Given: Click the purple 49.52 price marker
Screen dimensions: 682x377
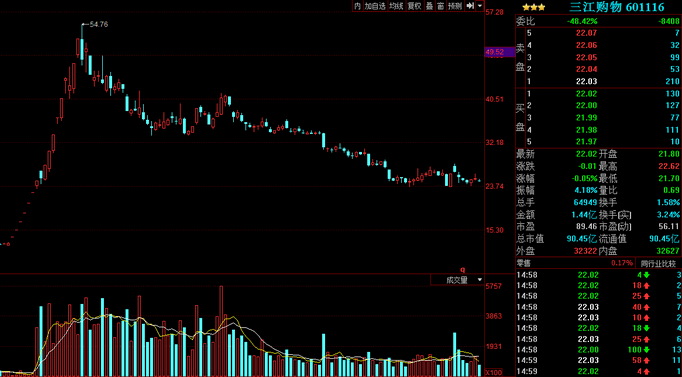Looking at the screenshot, I should 500,52.
